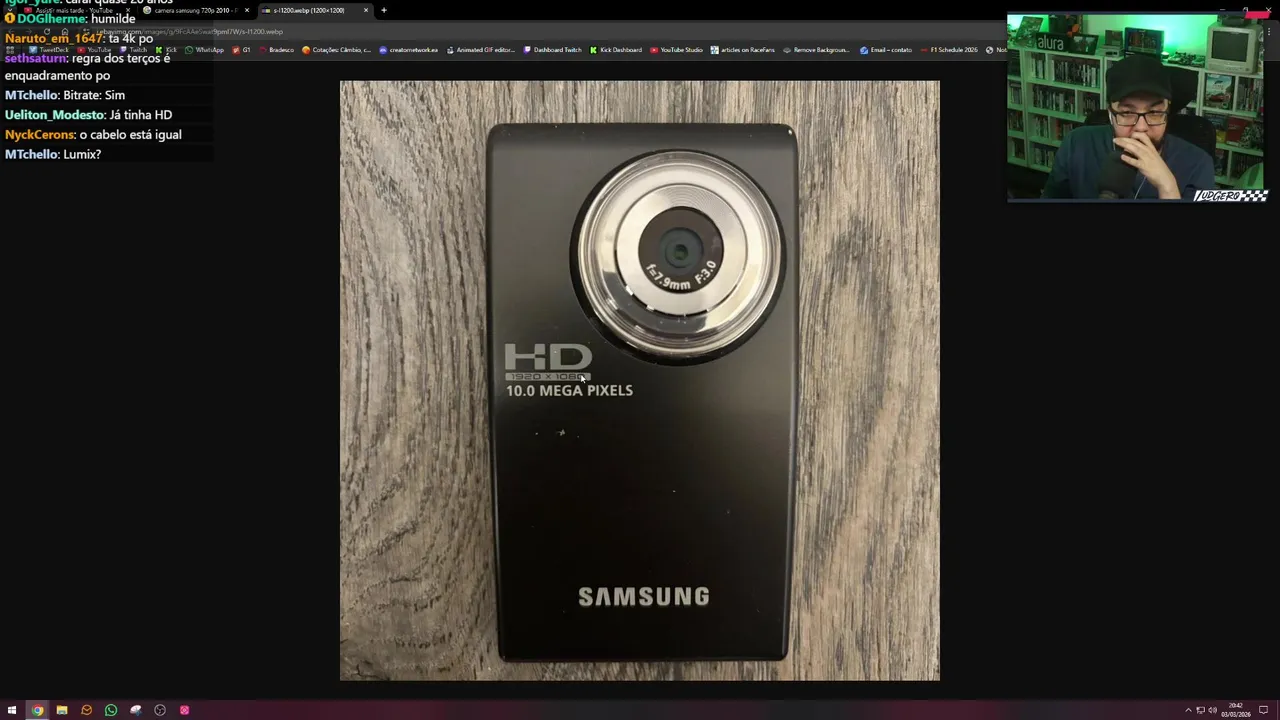Click chat username DOGIherme
This screenshot has height=720, width=1280.
(x=51, y=19)
